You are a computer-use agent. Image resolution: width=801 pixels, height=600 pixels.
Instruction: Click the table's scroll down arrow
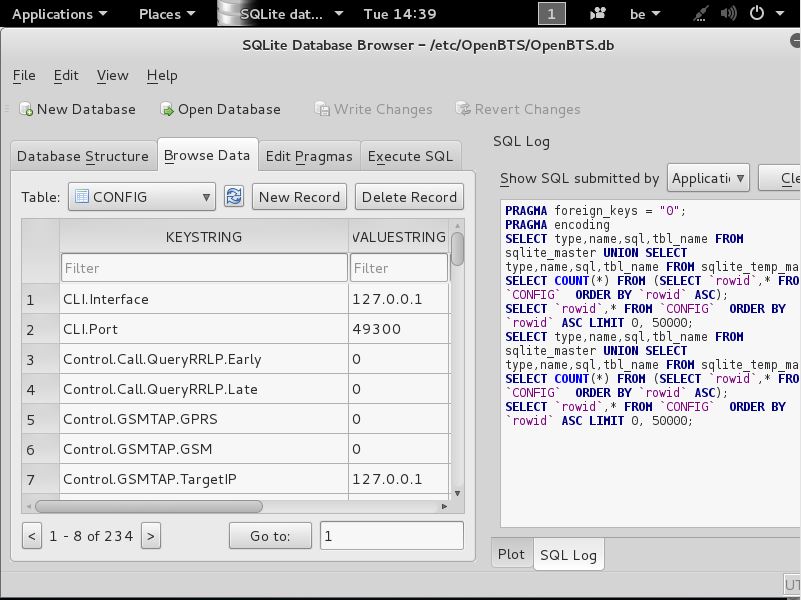click(x=458, y=493)
